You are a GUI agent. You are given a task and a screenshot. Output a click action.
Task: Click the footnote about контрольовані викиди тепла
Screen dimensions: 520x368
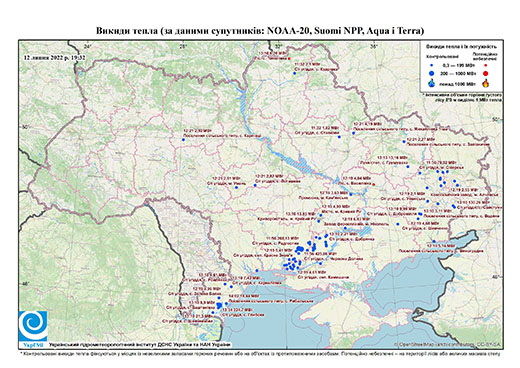pos(260,353)
